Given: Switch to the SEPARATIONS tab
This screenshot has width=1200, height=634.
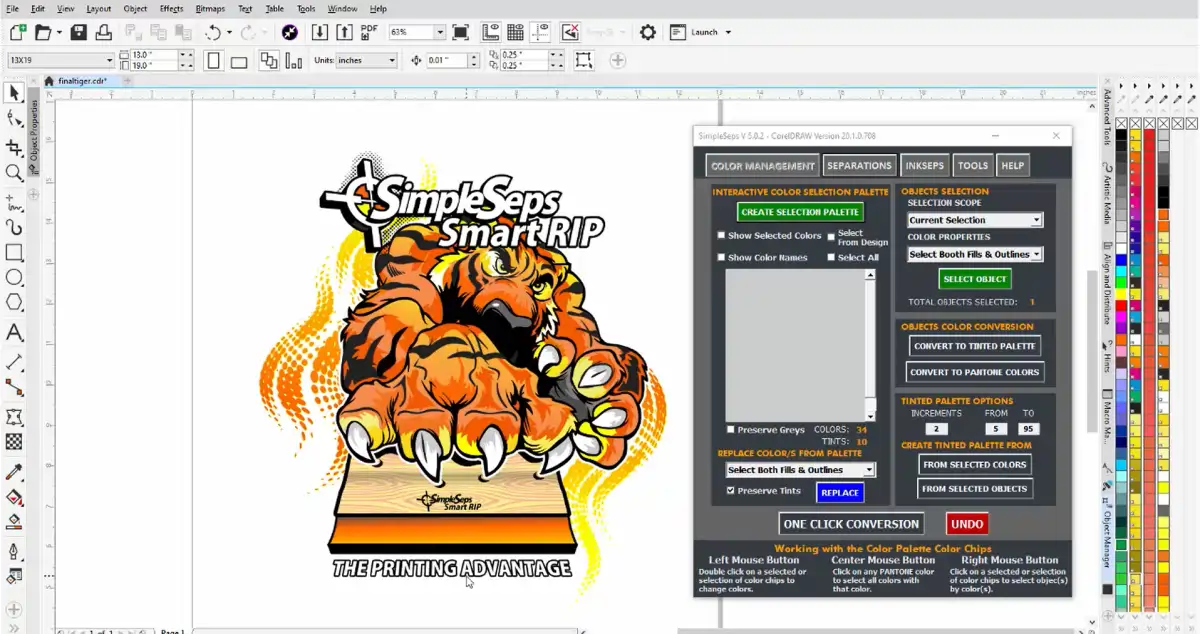Looking at the screenshot, I should (x=859, y=165).
